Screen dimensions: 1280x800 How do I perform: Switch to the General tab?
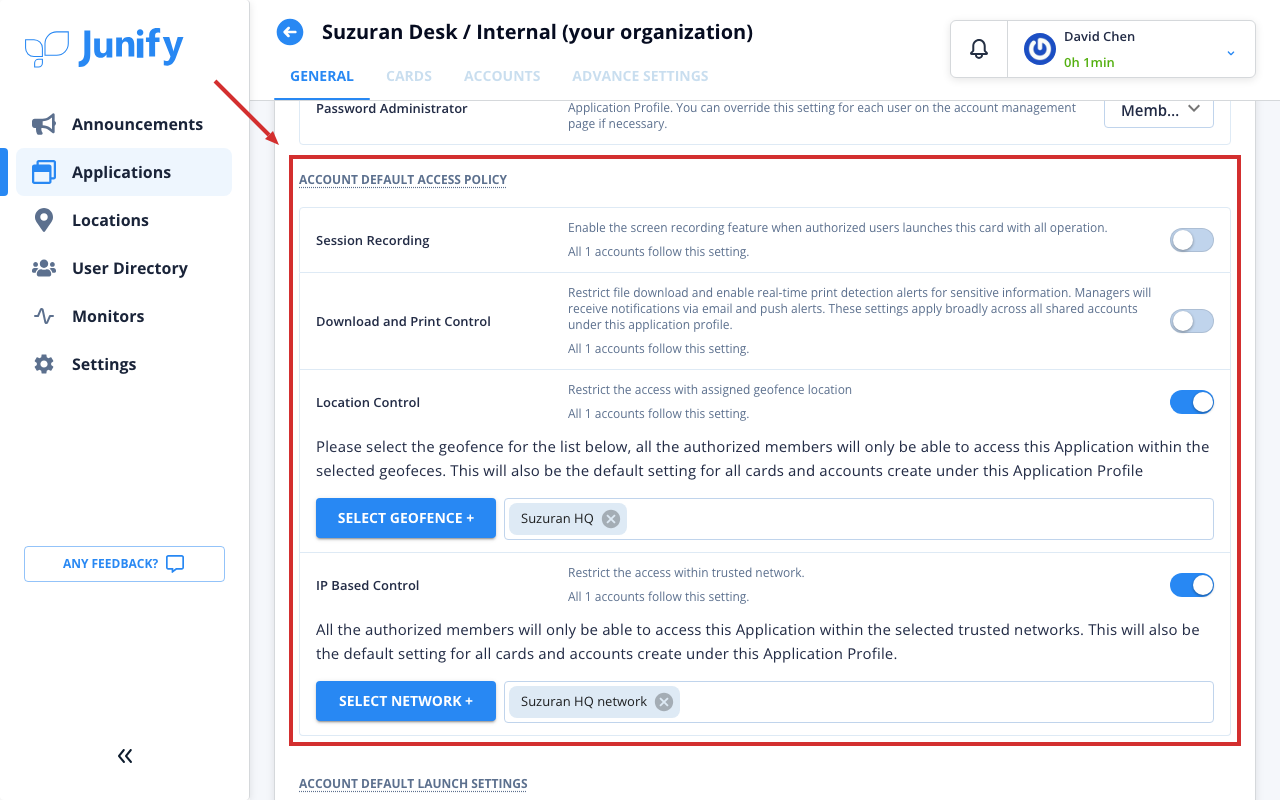pos(322,76)
